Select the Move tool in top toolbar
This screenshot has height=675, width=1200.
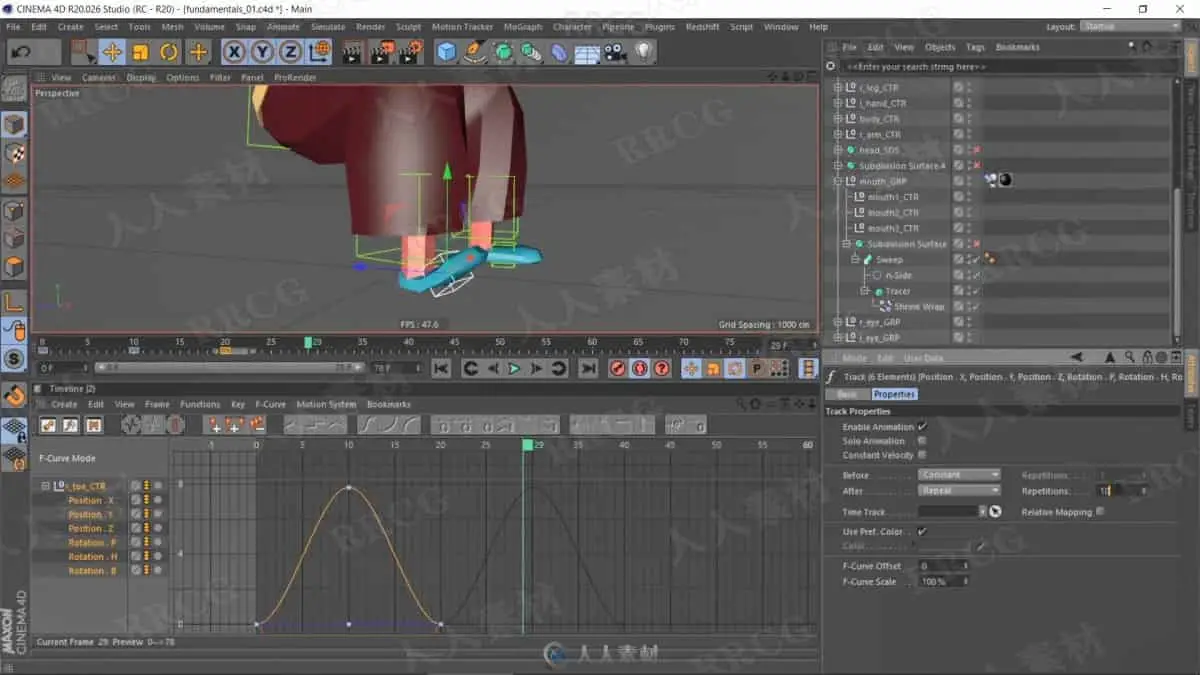click(x=112, y=52)
